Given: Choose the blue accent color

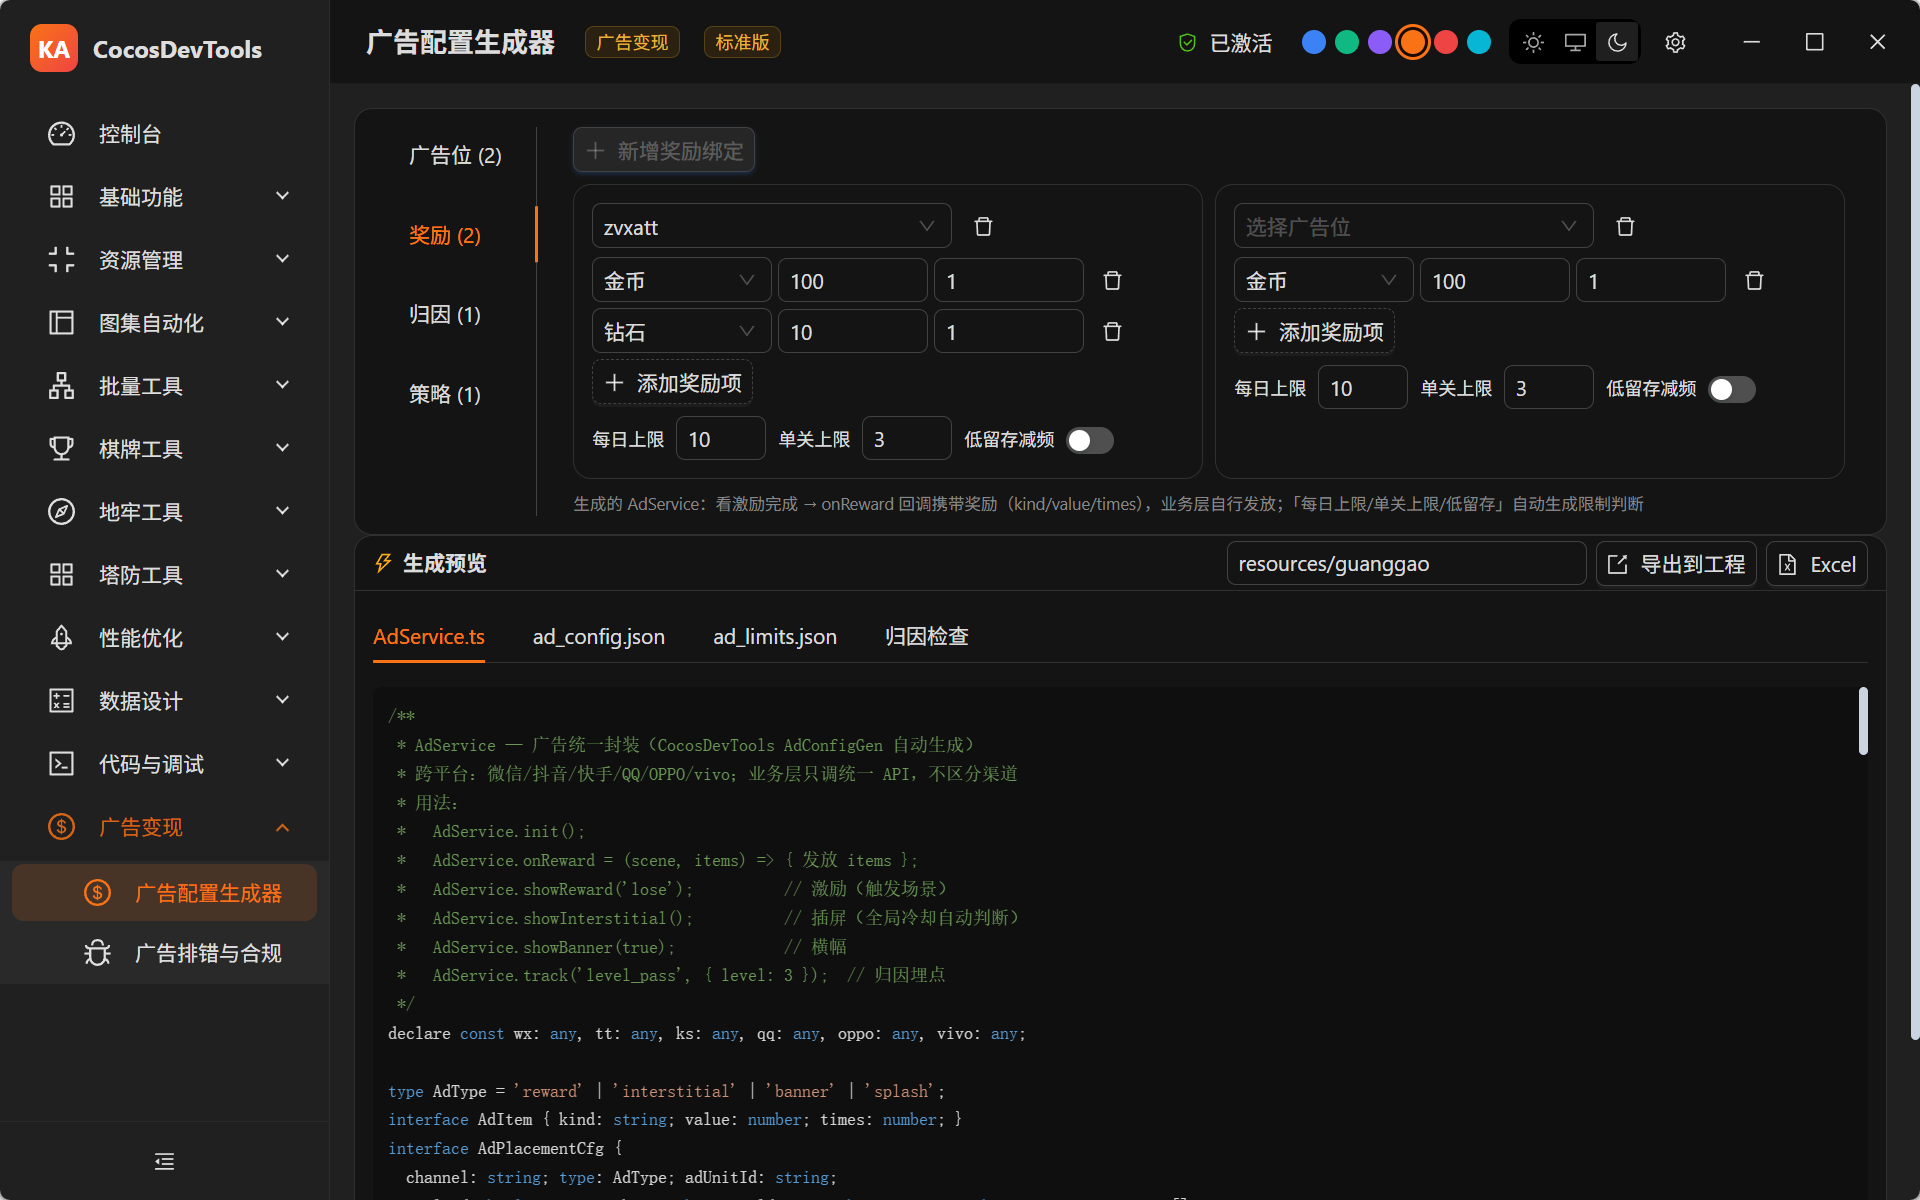Looking at the screenshot, I should coord(1313,42).
